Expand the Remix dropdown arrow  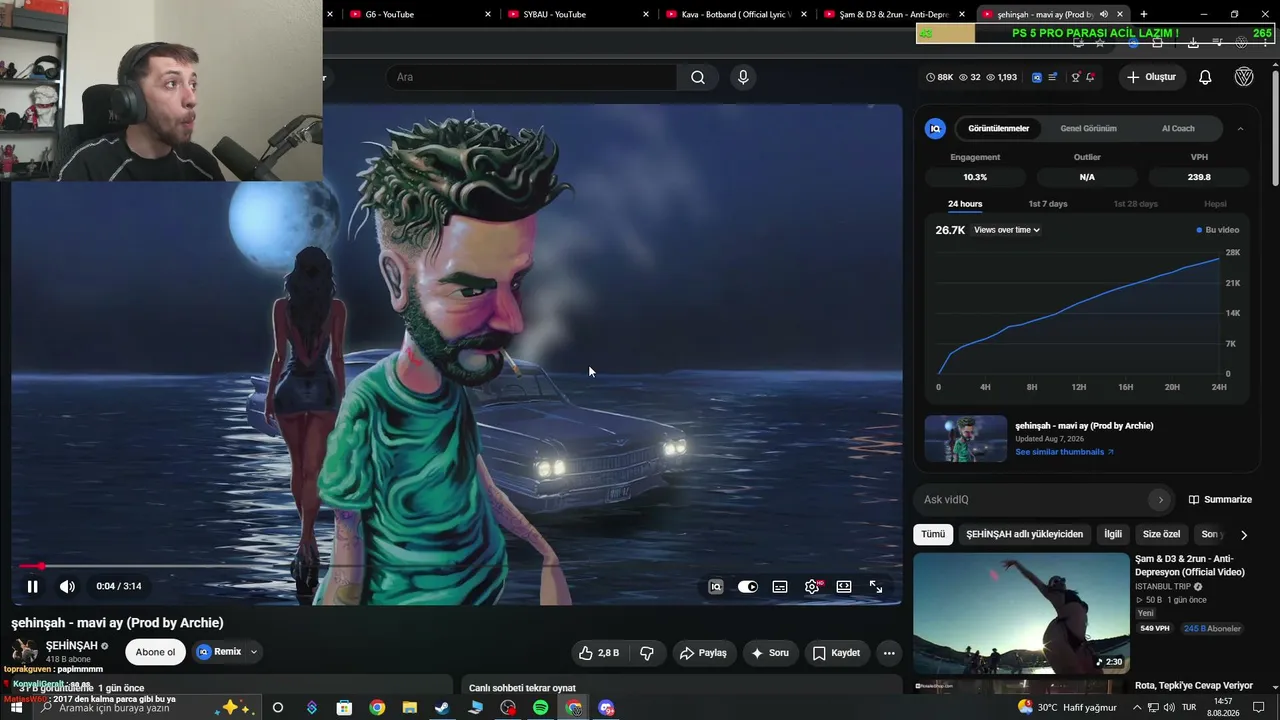click(x=254, y=652)
